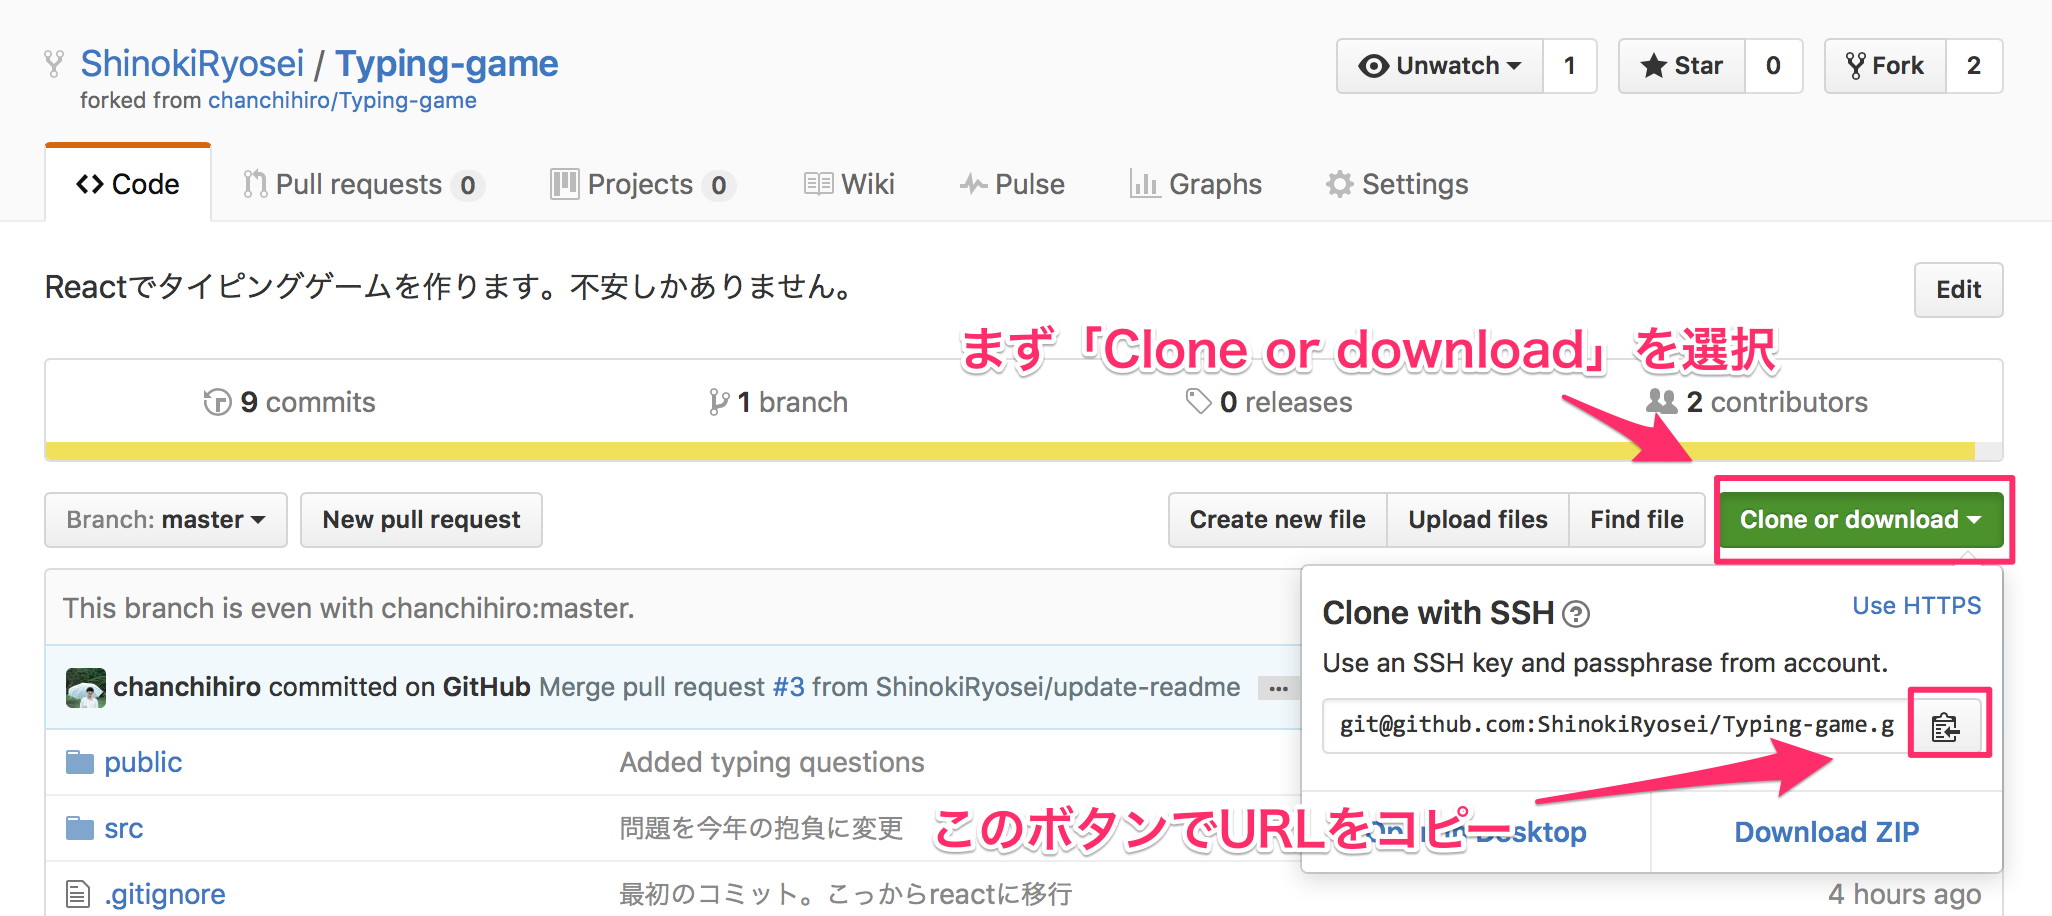
Task: Click the Projects counter badge 0
Action: 718,186
